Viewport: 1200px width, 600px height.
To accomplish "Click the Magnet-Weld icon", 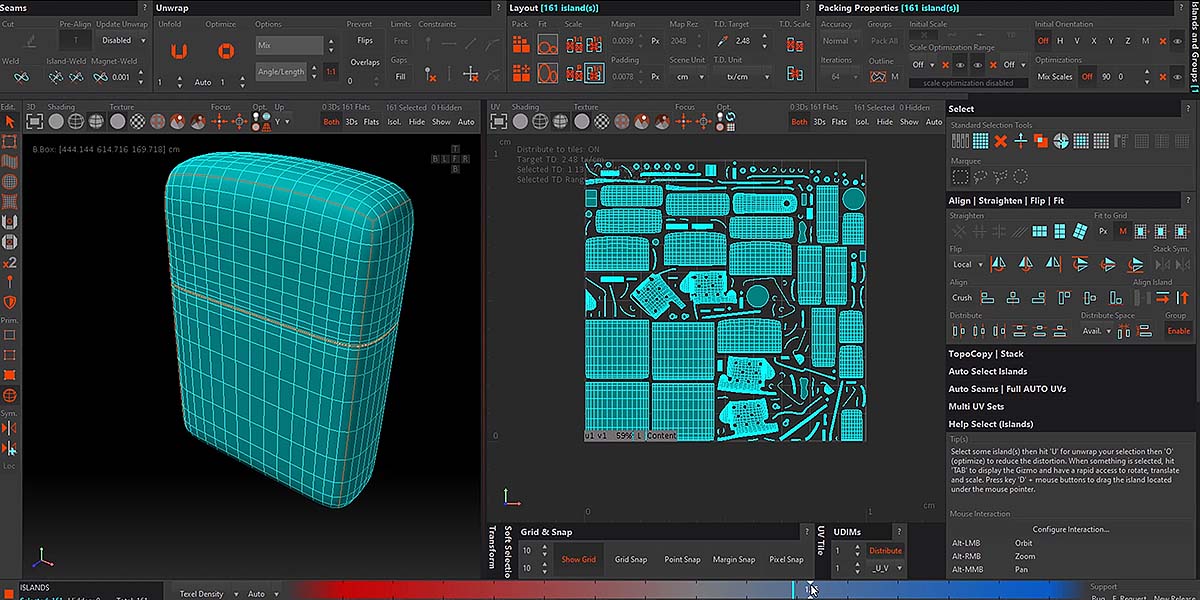I will (99, 77).
